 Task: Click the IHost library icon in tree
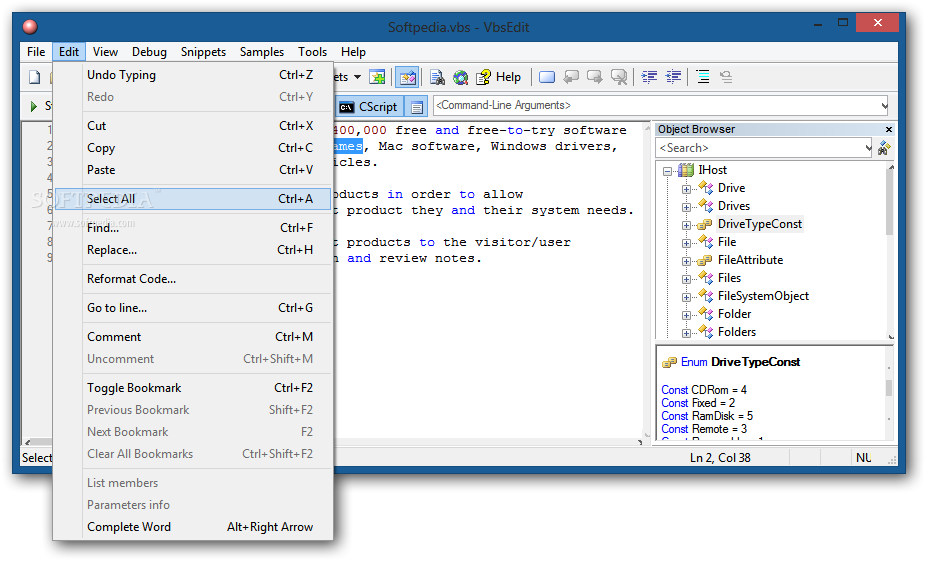[x=686, y=170]
